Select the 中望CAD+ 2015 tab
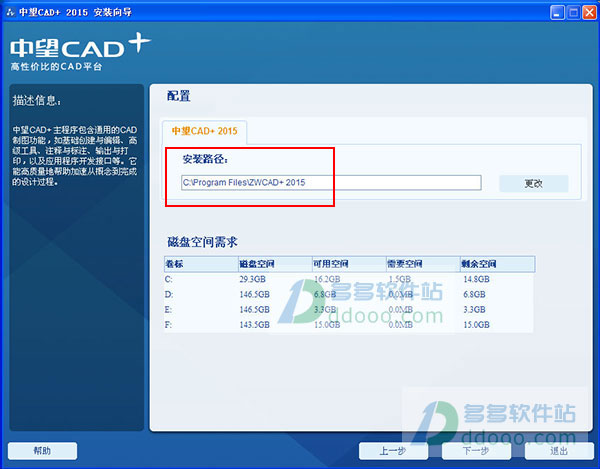Viewport: 600px width, 469px height. coord(205,131)
